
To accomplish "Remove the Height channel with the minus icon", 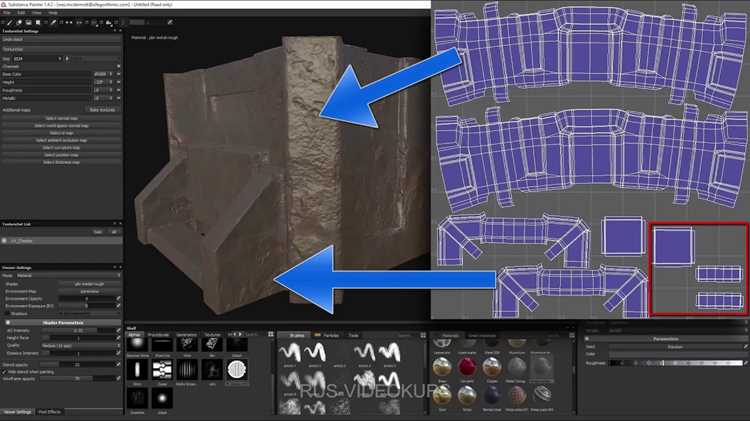I will coord(119,82).
